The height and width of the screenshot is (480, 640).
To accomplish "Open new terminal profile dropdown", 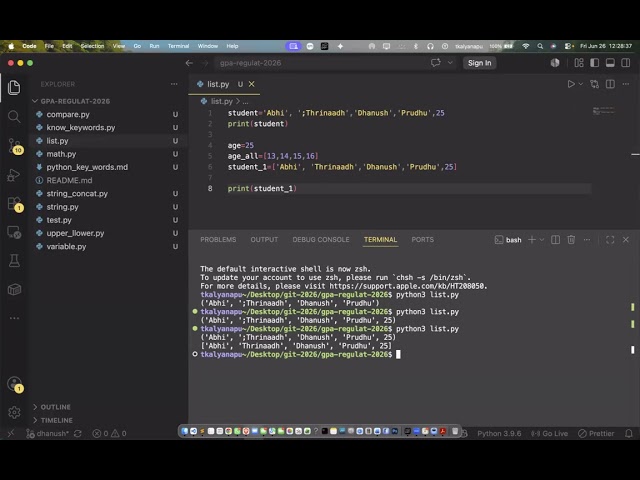I will (542, 240).
